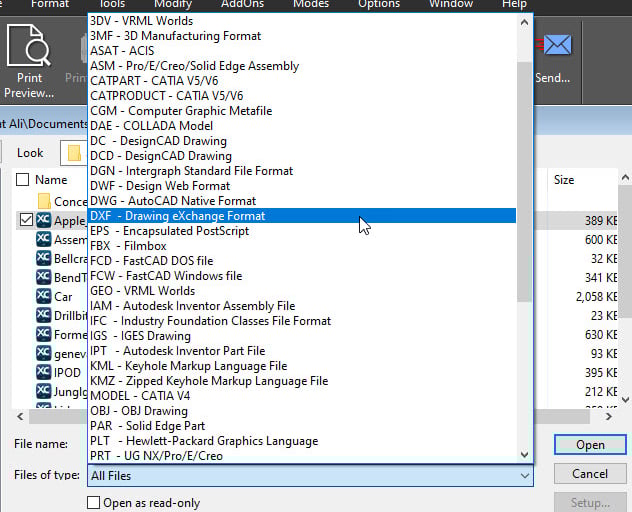Select DC - DesignCAD Drawing option
This screenshot has height=512, width=632.
pos(302,141)
